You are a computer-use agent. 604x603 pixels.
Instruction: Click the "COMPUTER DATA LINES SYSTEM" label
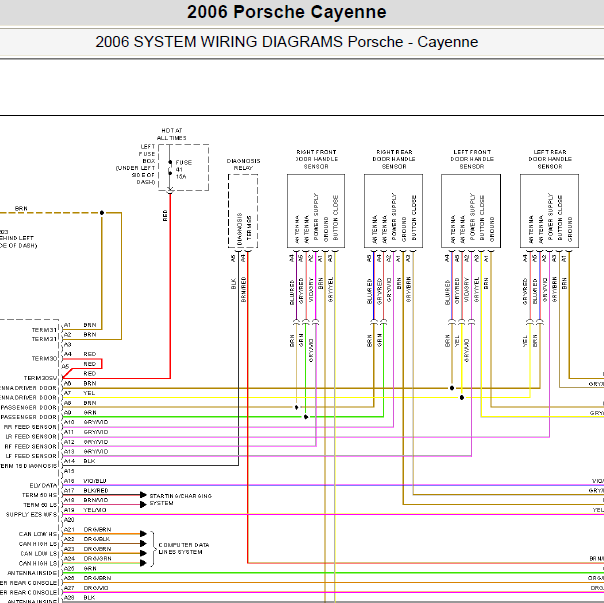(184, 548)
